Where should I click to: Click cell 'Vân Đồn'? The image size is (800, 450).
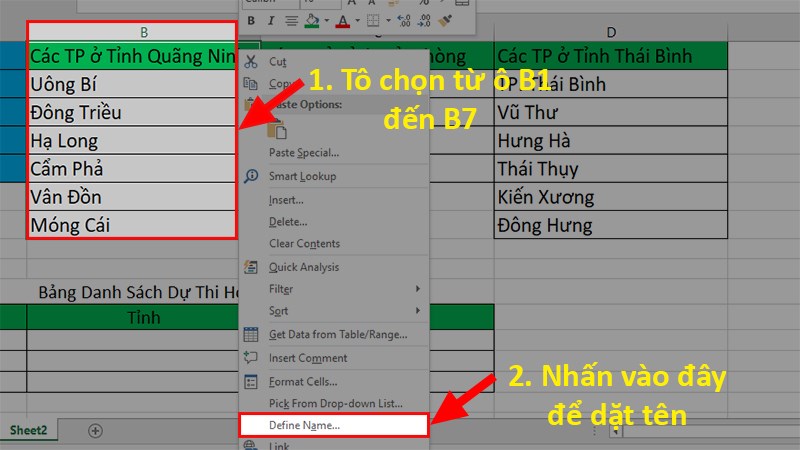point(132,196)
